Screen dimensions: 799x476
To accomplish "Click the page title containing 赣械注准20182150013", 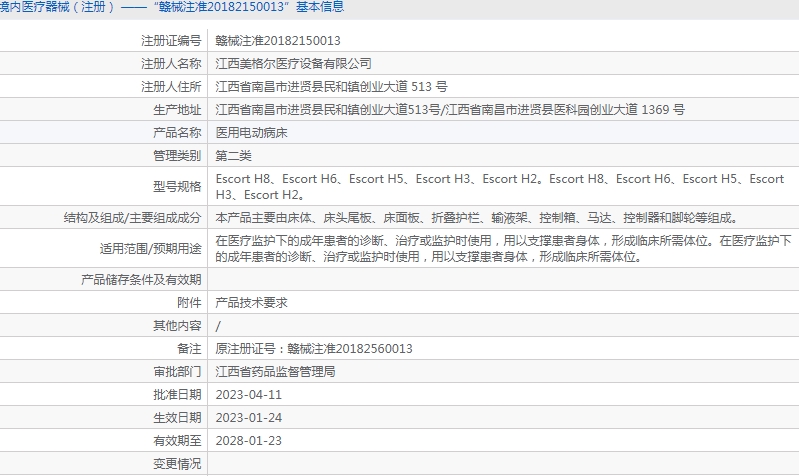I will coord(172,7).
